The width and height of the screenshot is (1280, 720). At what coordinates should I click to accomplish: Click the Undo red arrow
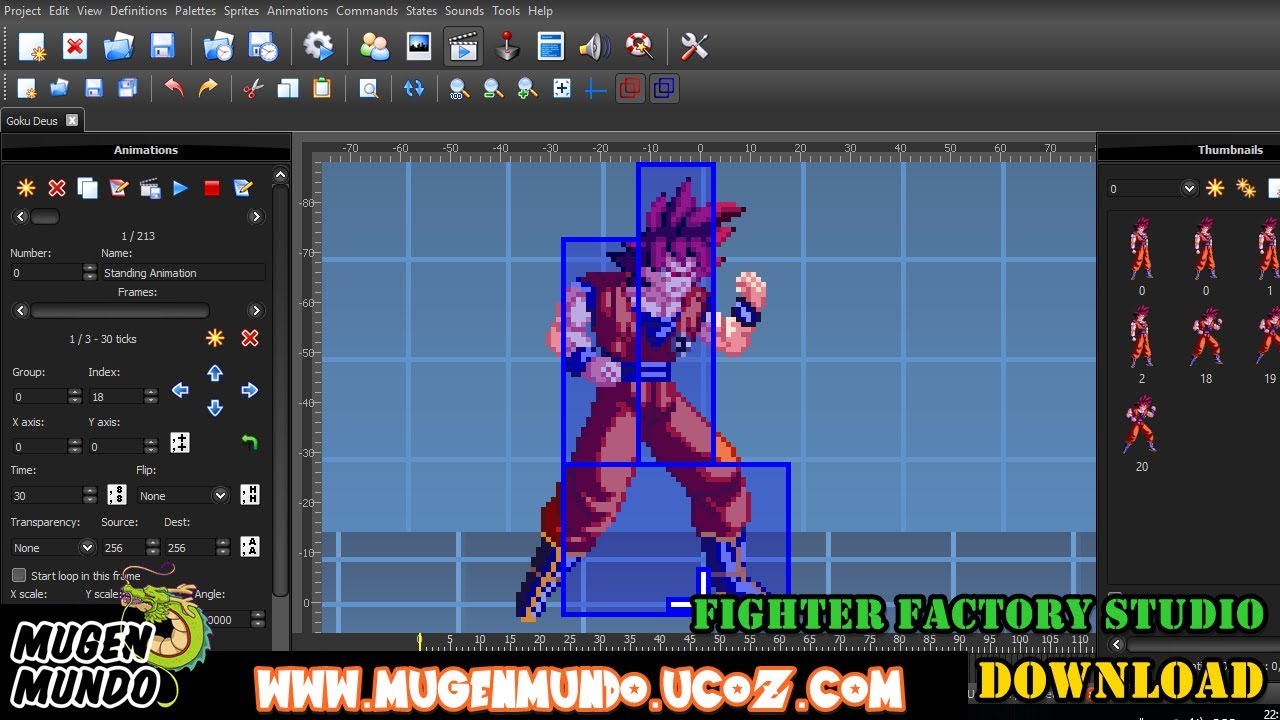(x=174, y=88)
